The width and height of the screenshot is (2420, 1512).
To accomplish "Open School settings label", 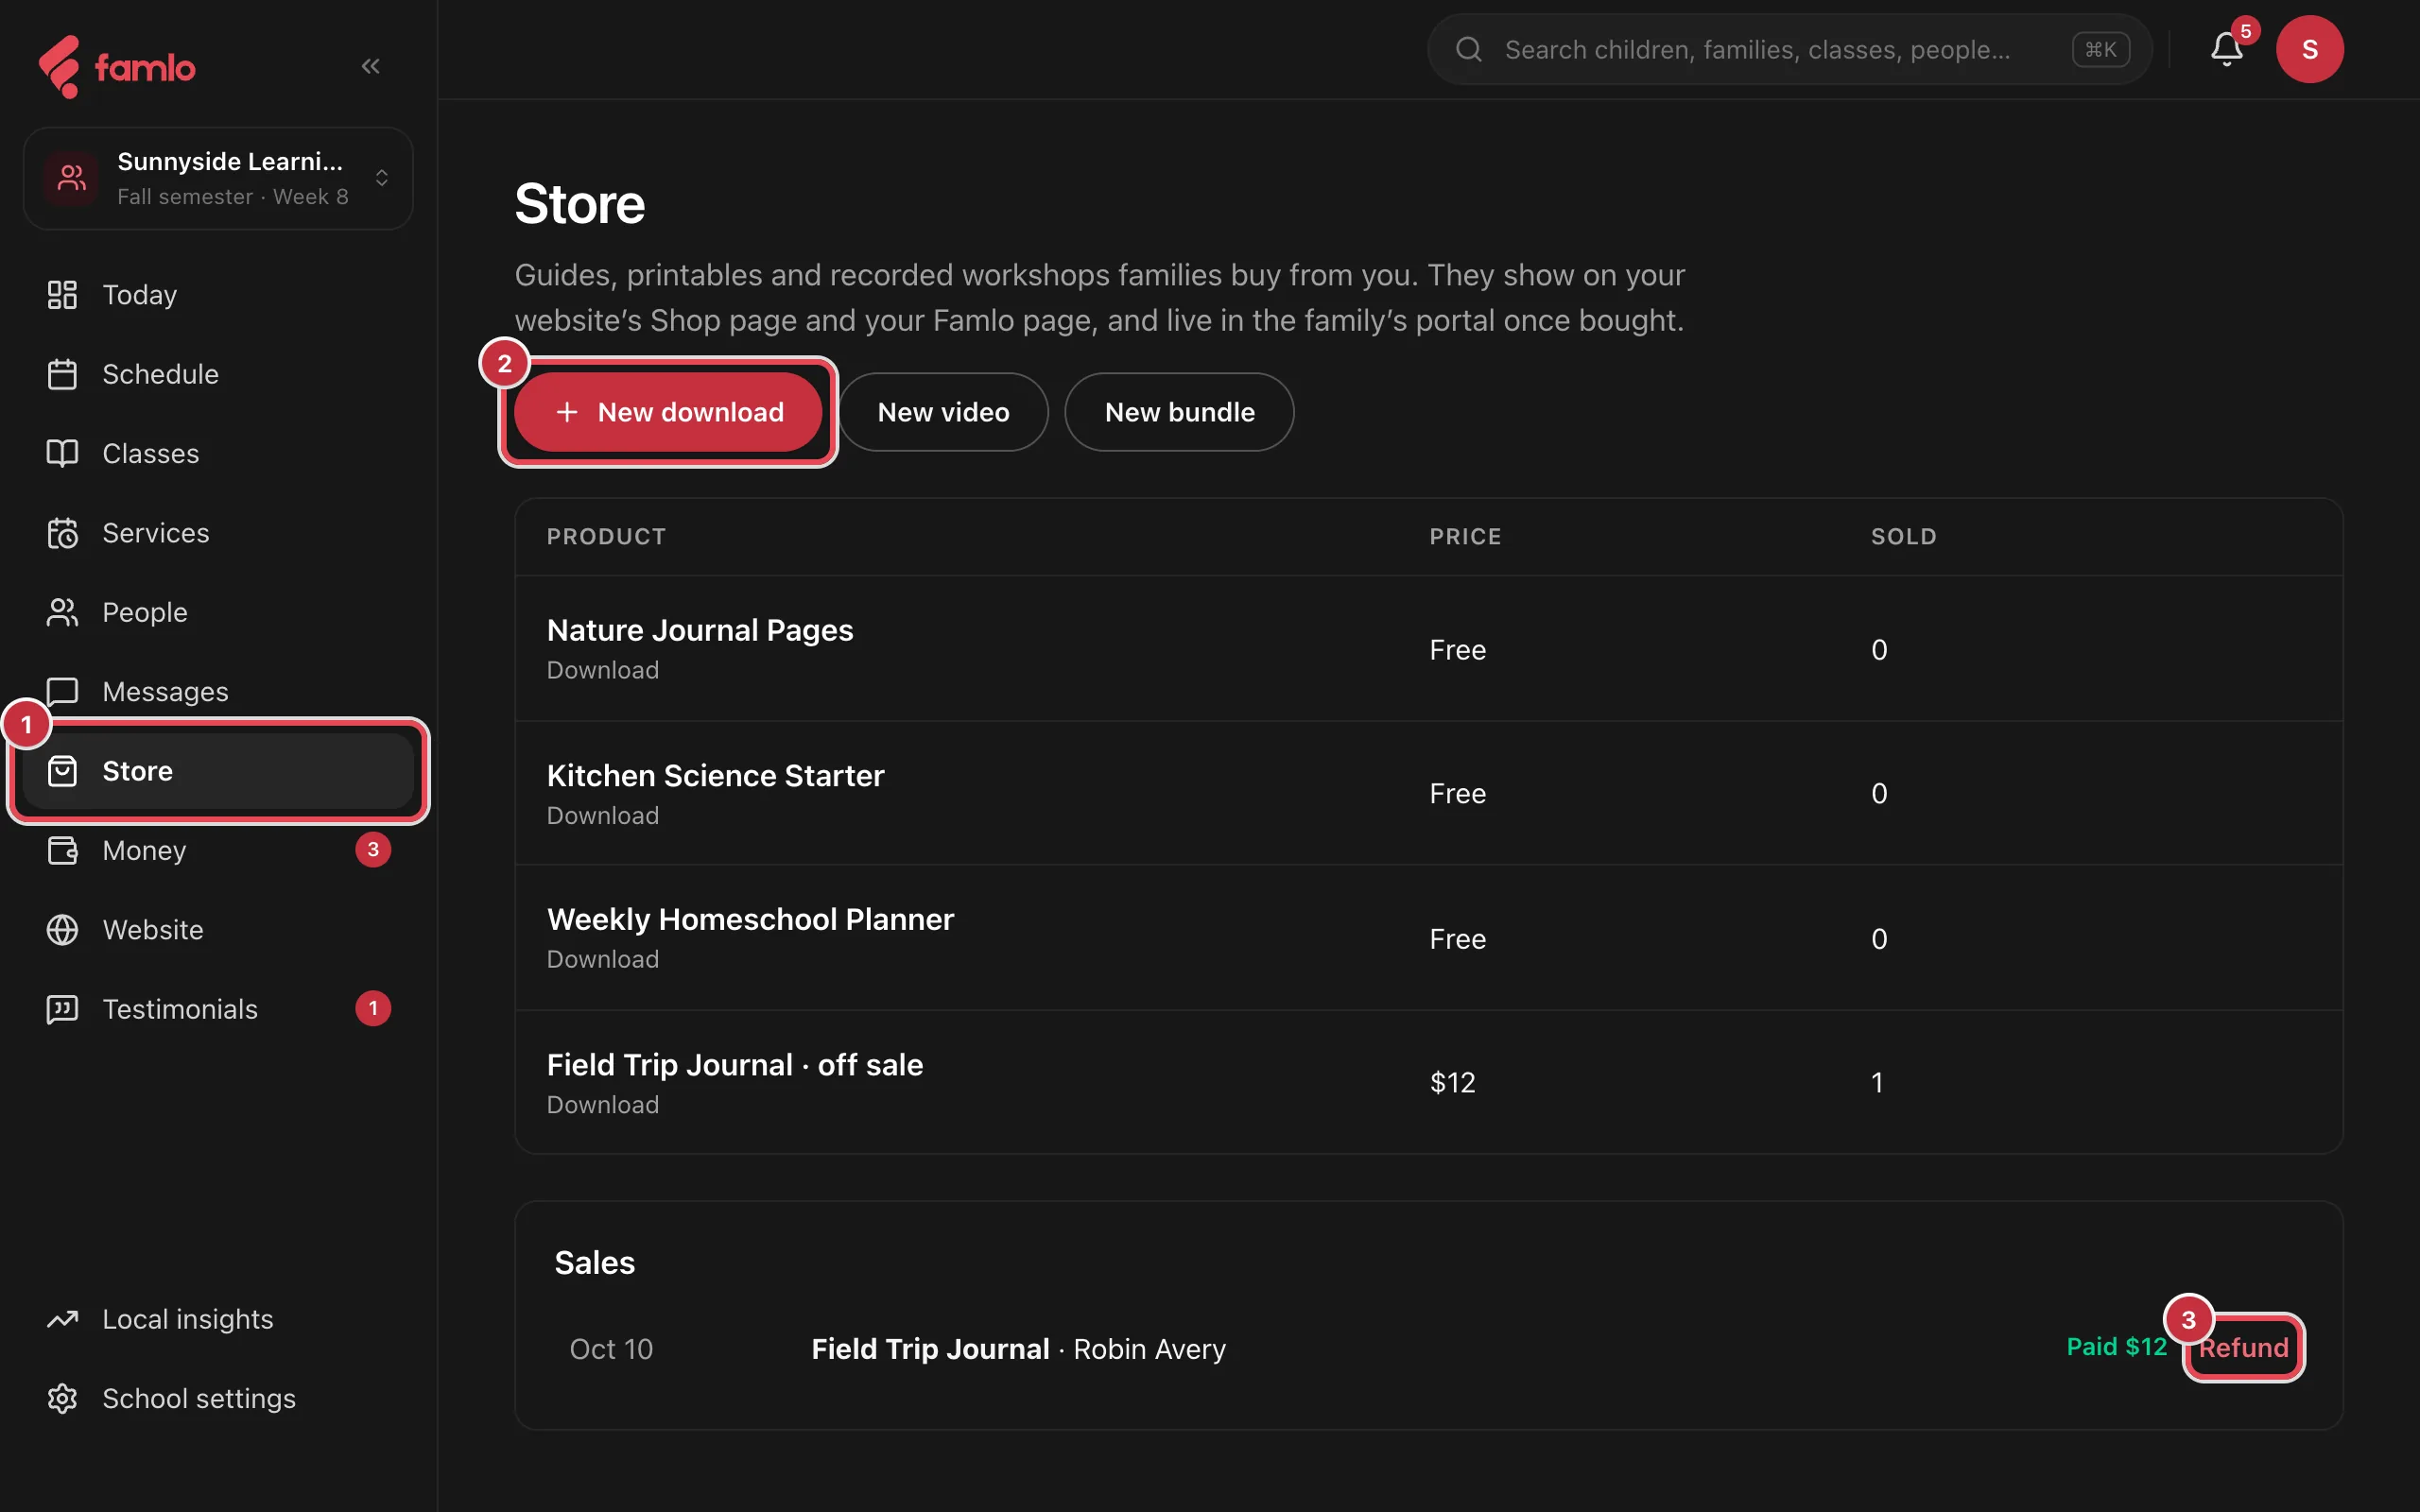I will (x=199, y=1398).
